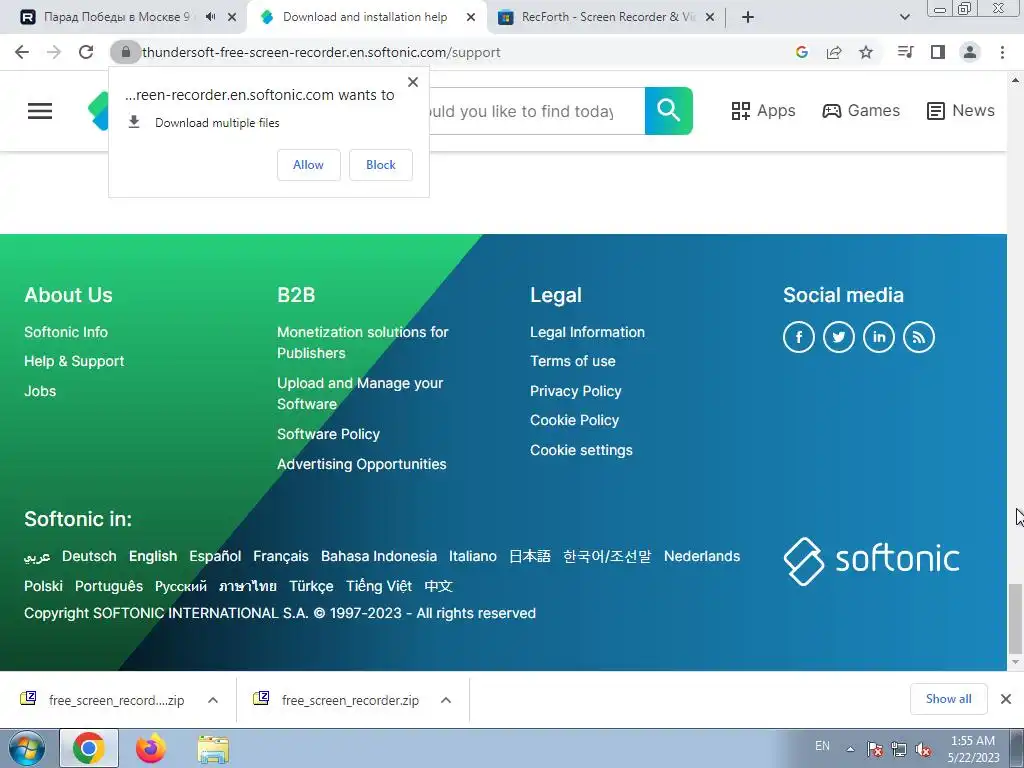Open Chrome side panel
This screenshot has width=1024, height=768.
click(938, 52)
